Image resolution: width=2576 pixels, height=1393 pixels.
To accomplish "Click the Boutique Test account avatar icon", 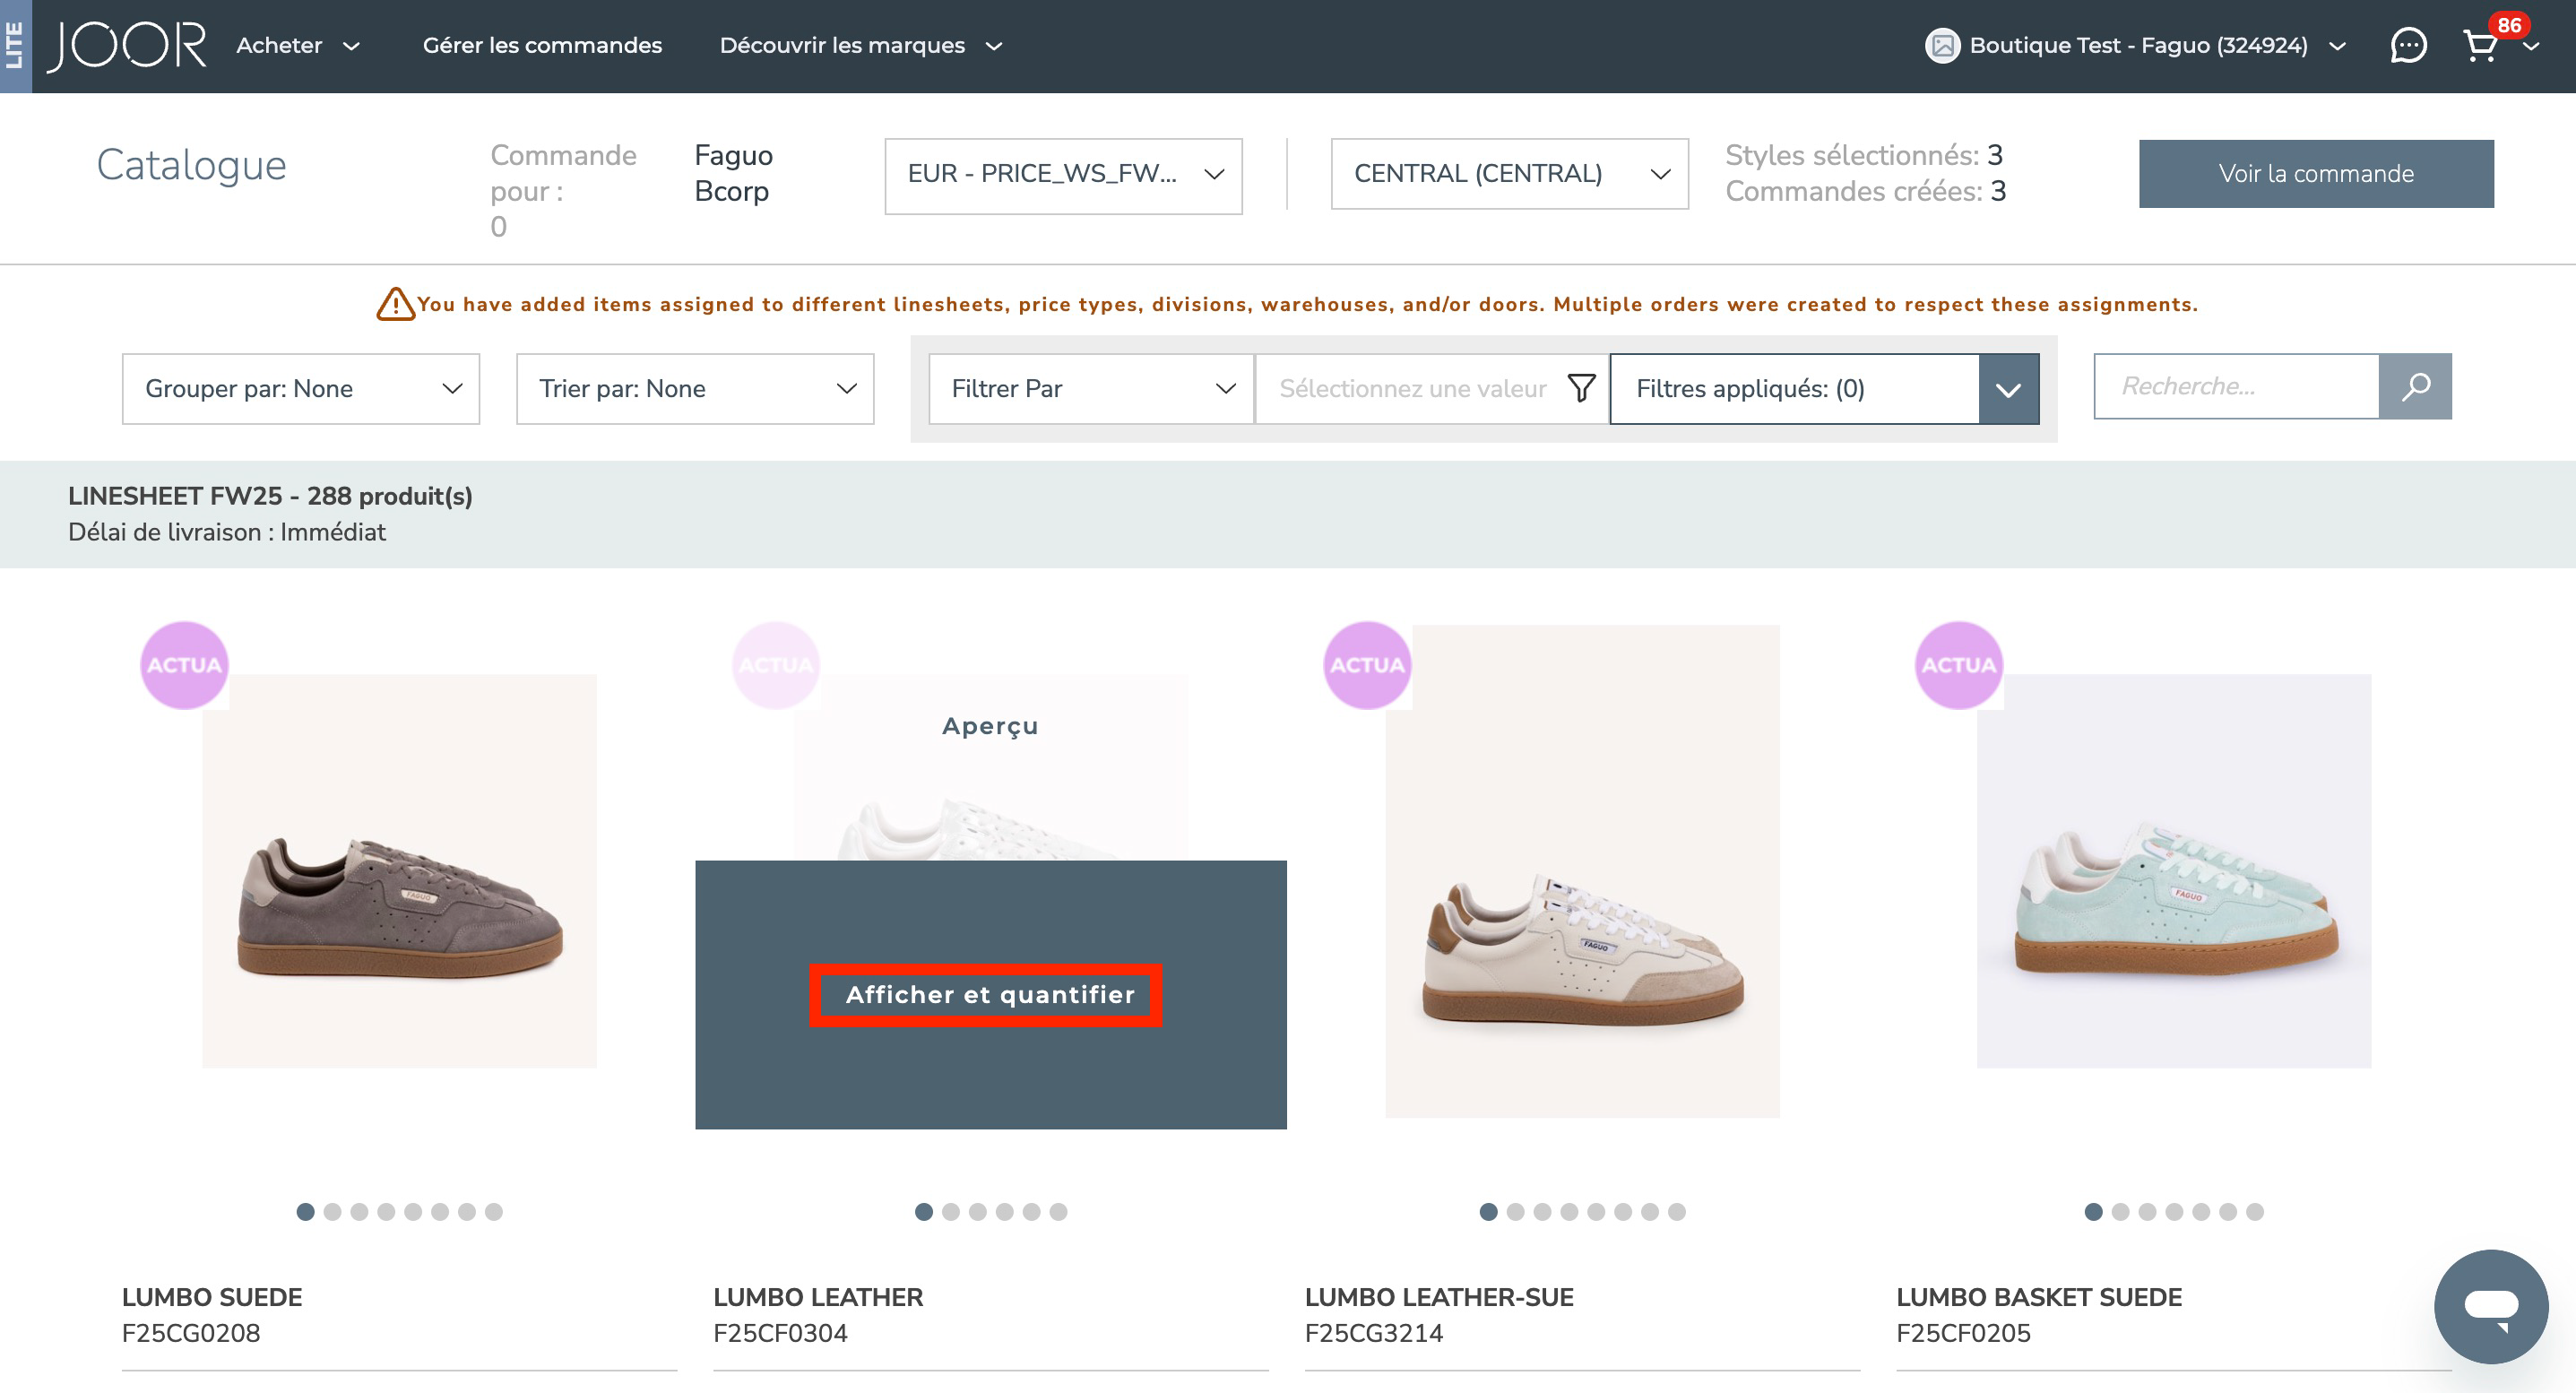I will 1942,46.
